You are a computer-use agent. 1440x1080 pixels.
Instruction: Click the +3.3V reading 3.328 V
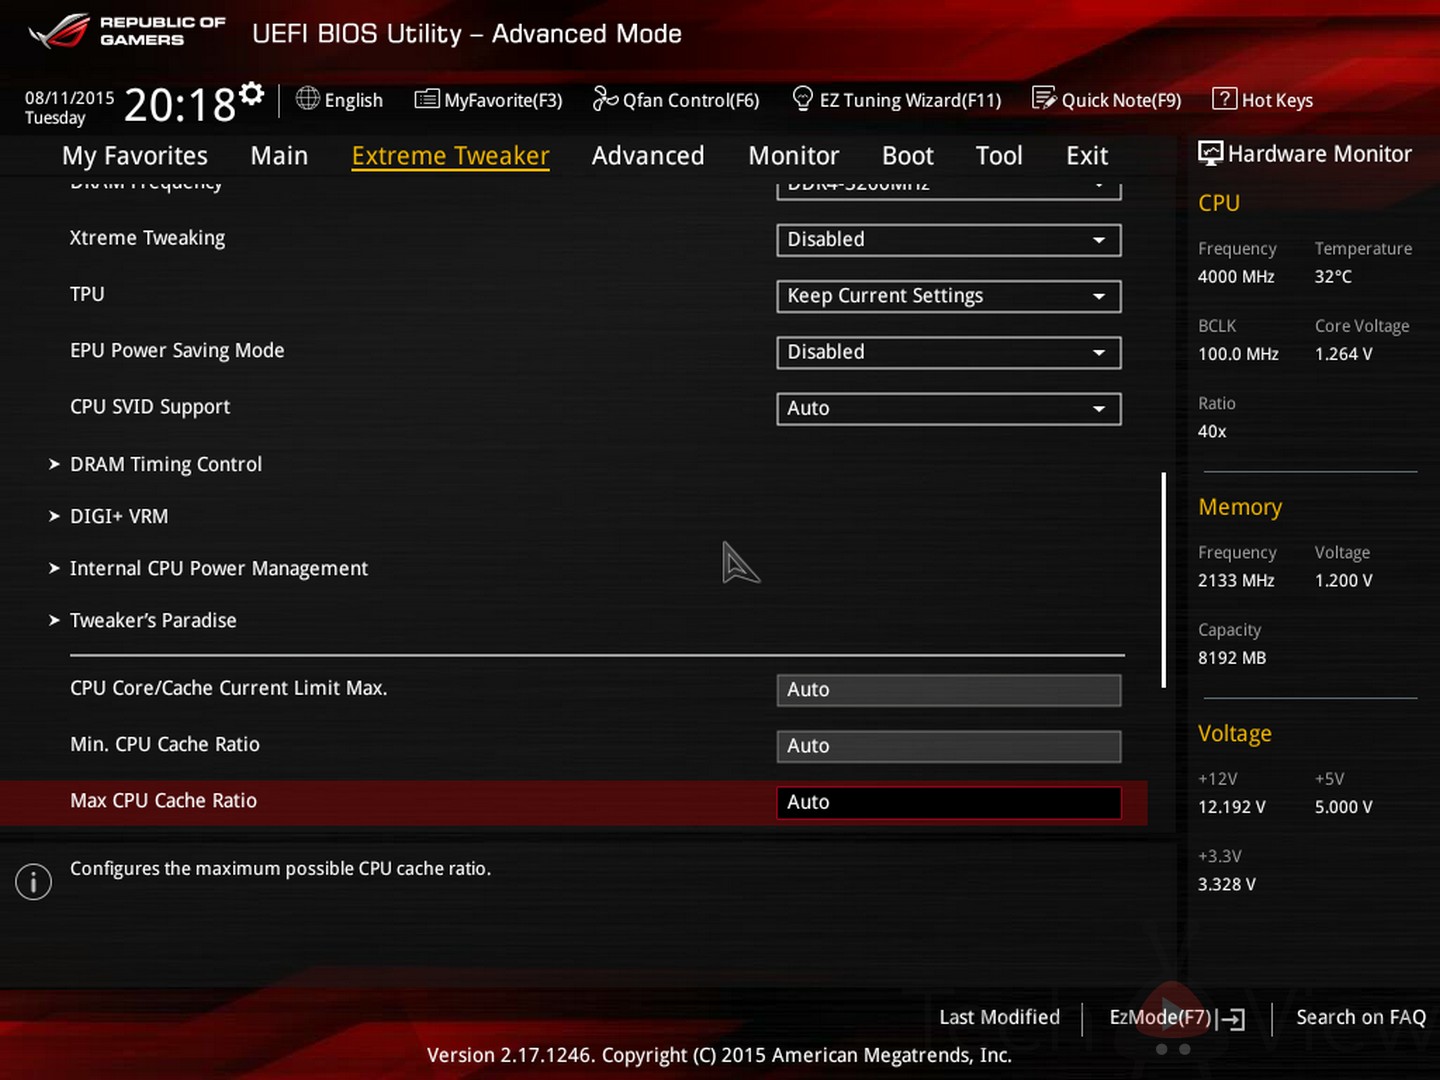tap(1227, 885)
